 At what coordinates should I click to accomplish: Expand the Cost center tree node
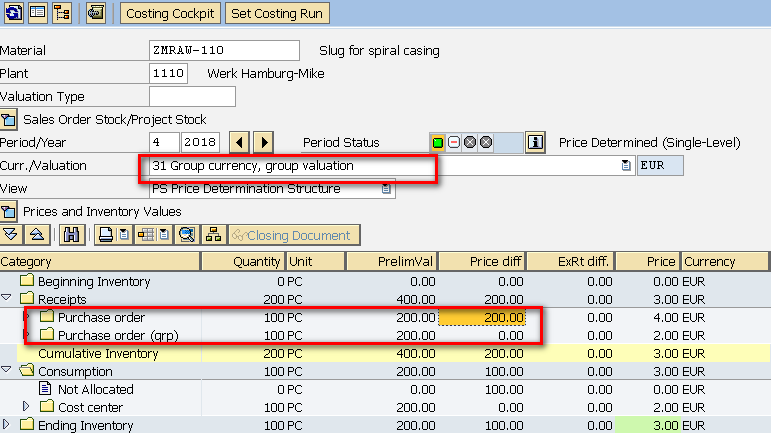click(x=27, y=407)
